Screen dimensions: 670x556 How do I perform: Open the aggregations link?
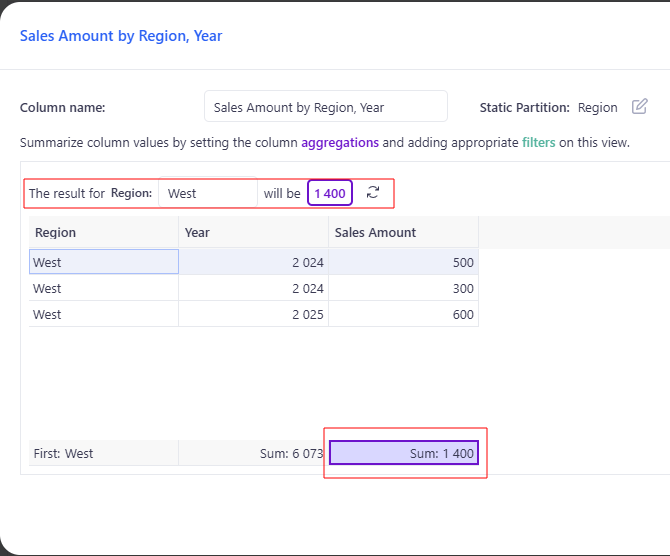[340, 143]
